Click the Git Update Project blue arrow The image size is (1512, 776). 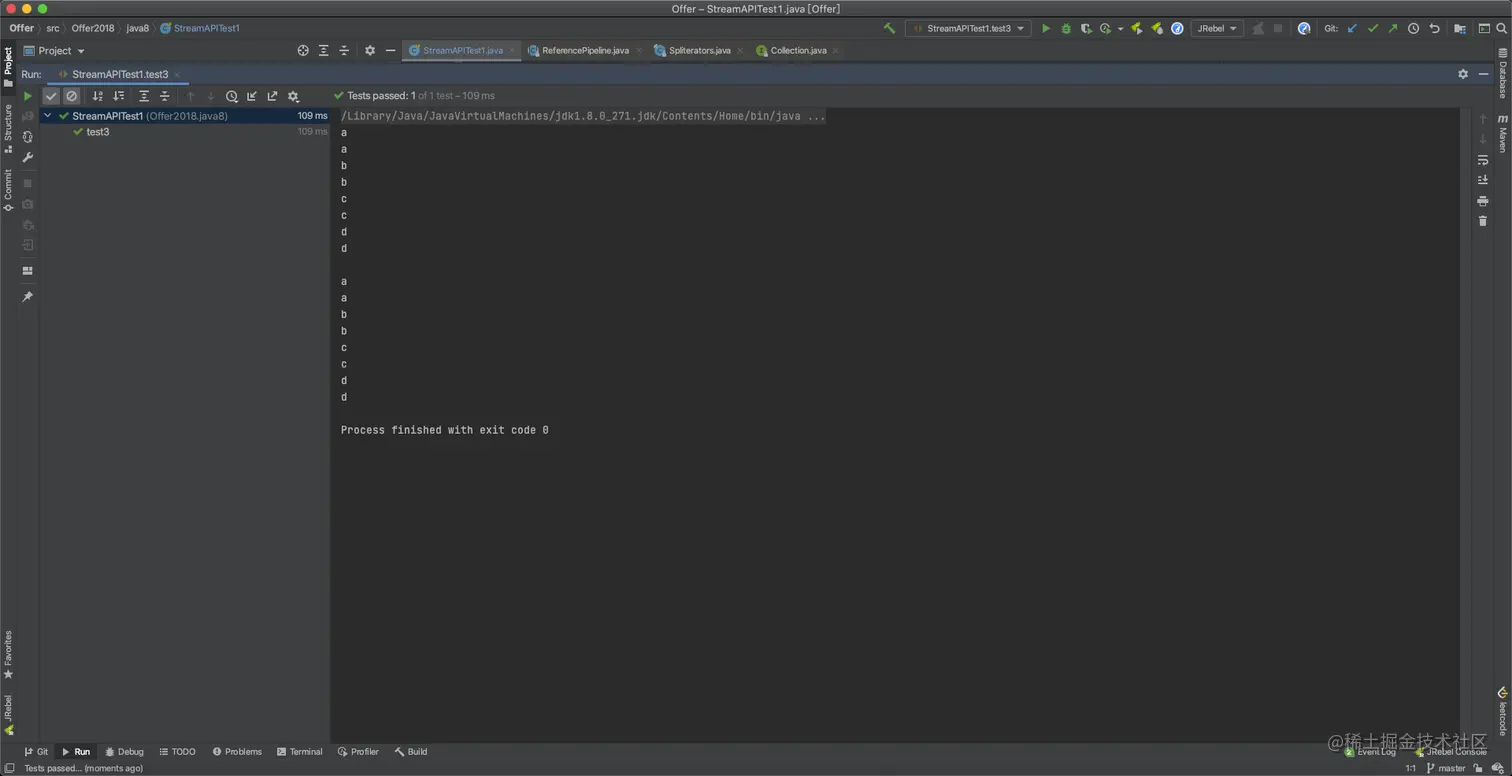(x=1352, y=28)
